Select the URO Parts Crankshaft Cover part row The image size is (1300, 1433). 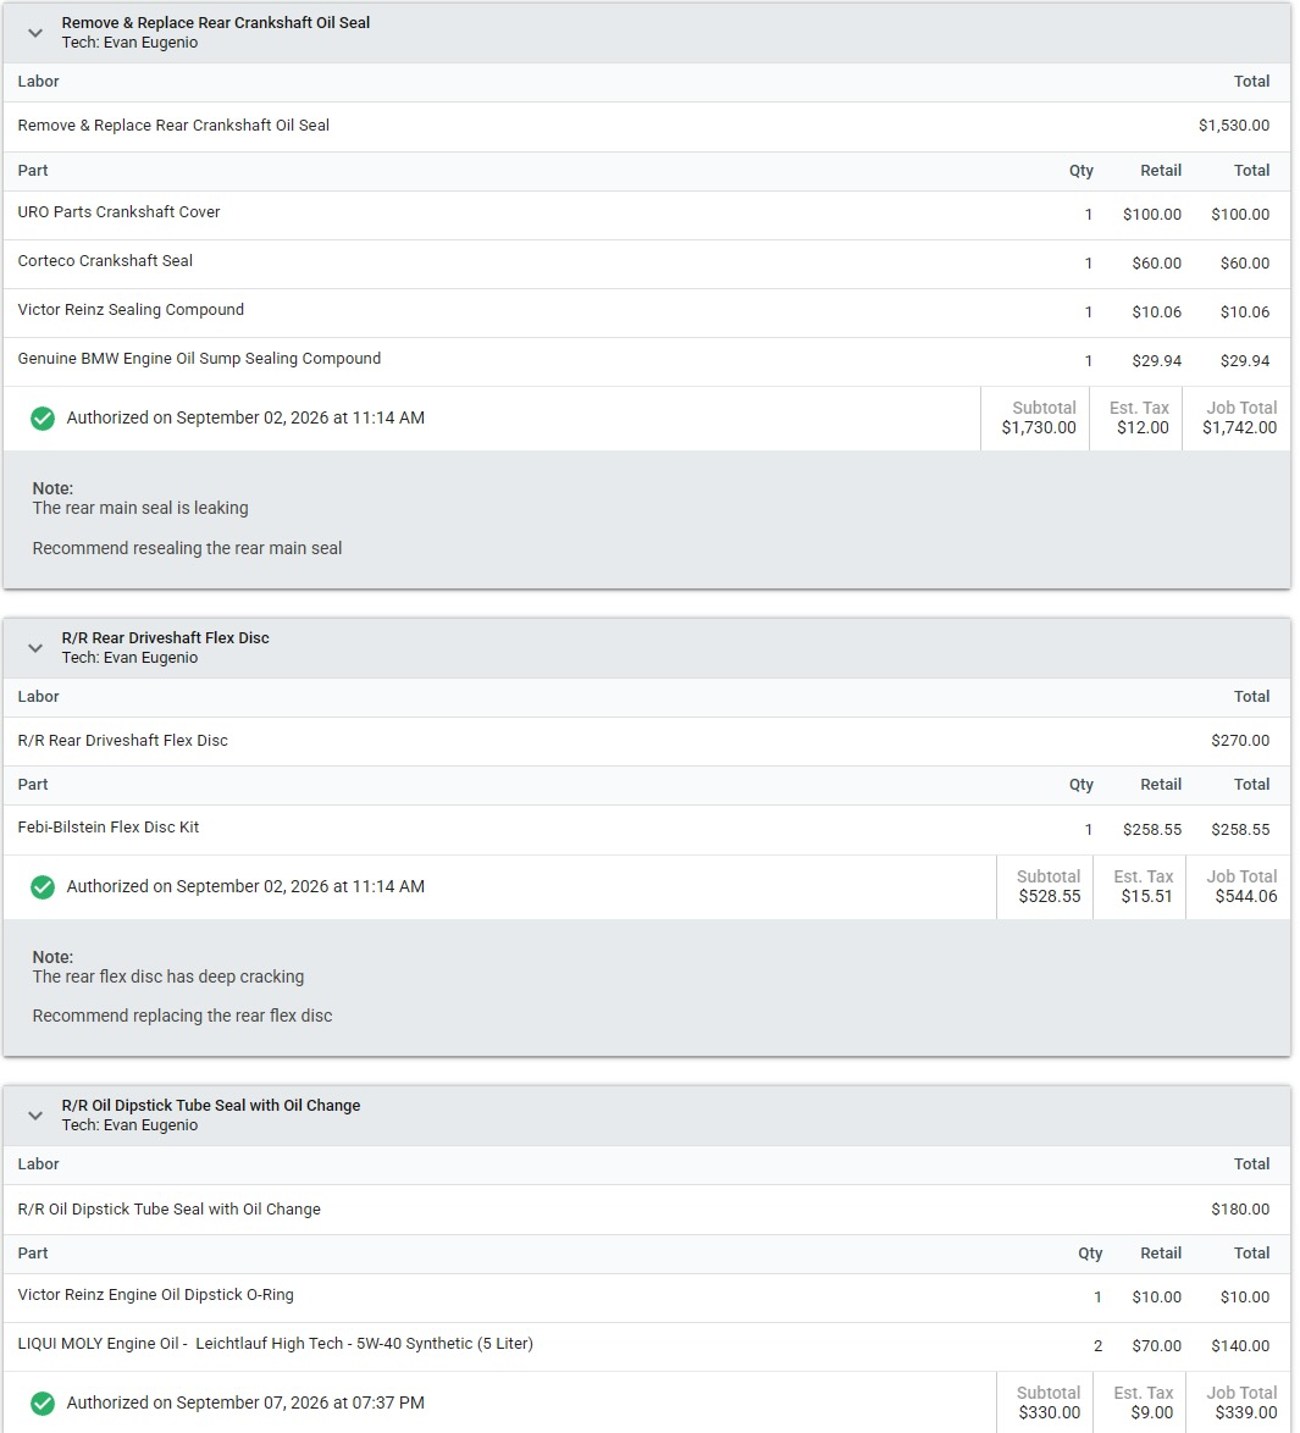(646, 215)
